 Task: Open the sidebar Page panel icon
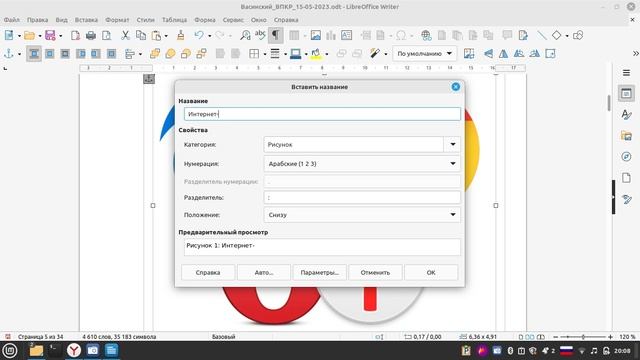[626, 178]
